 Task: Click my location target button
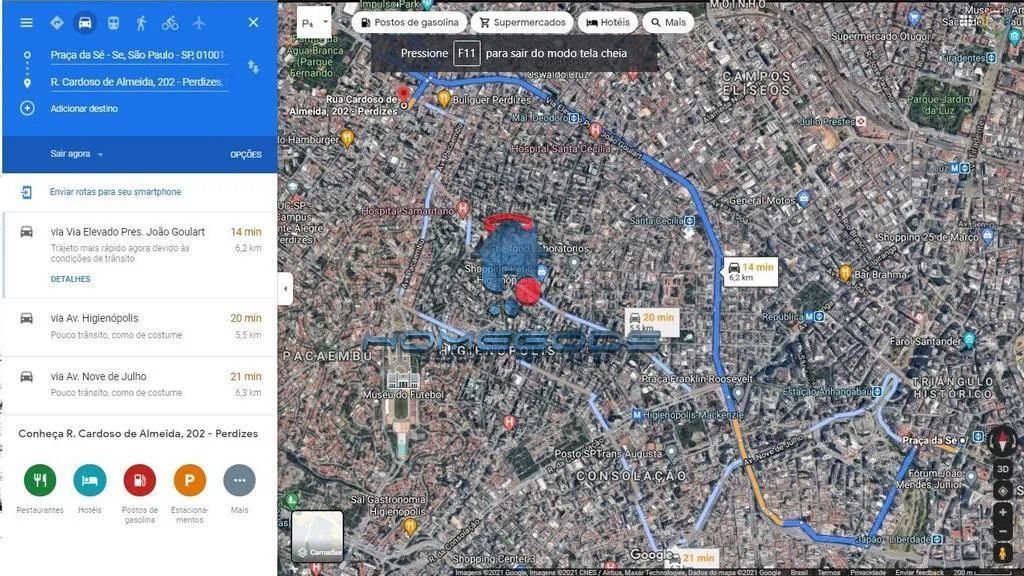1002,490
